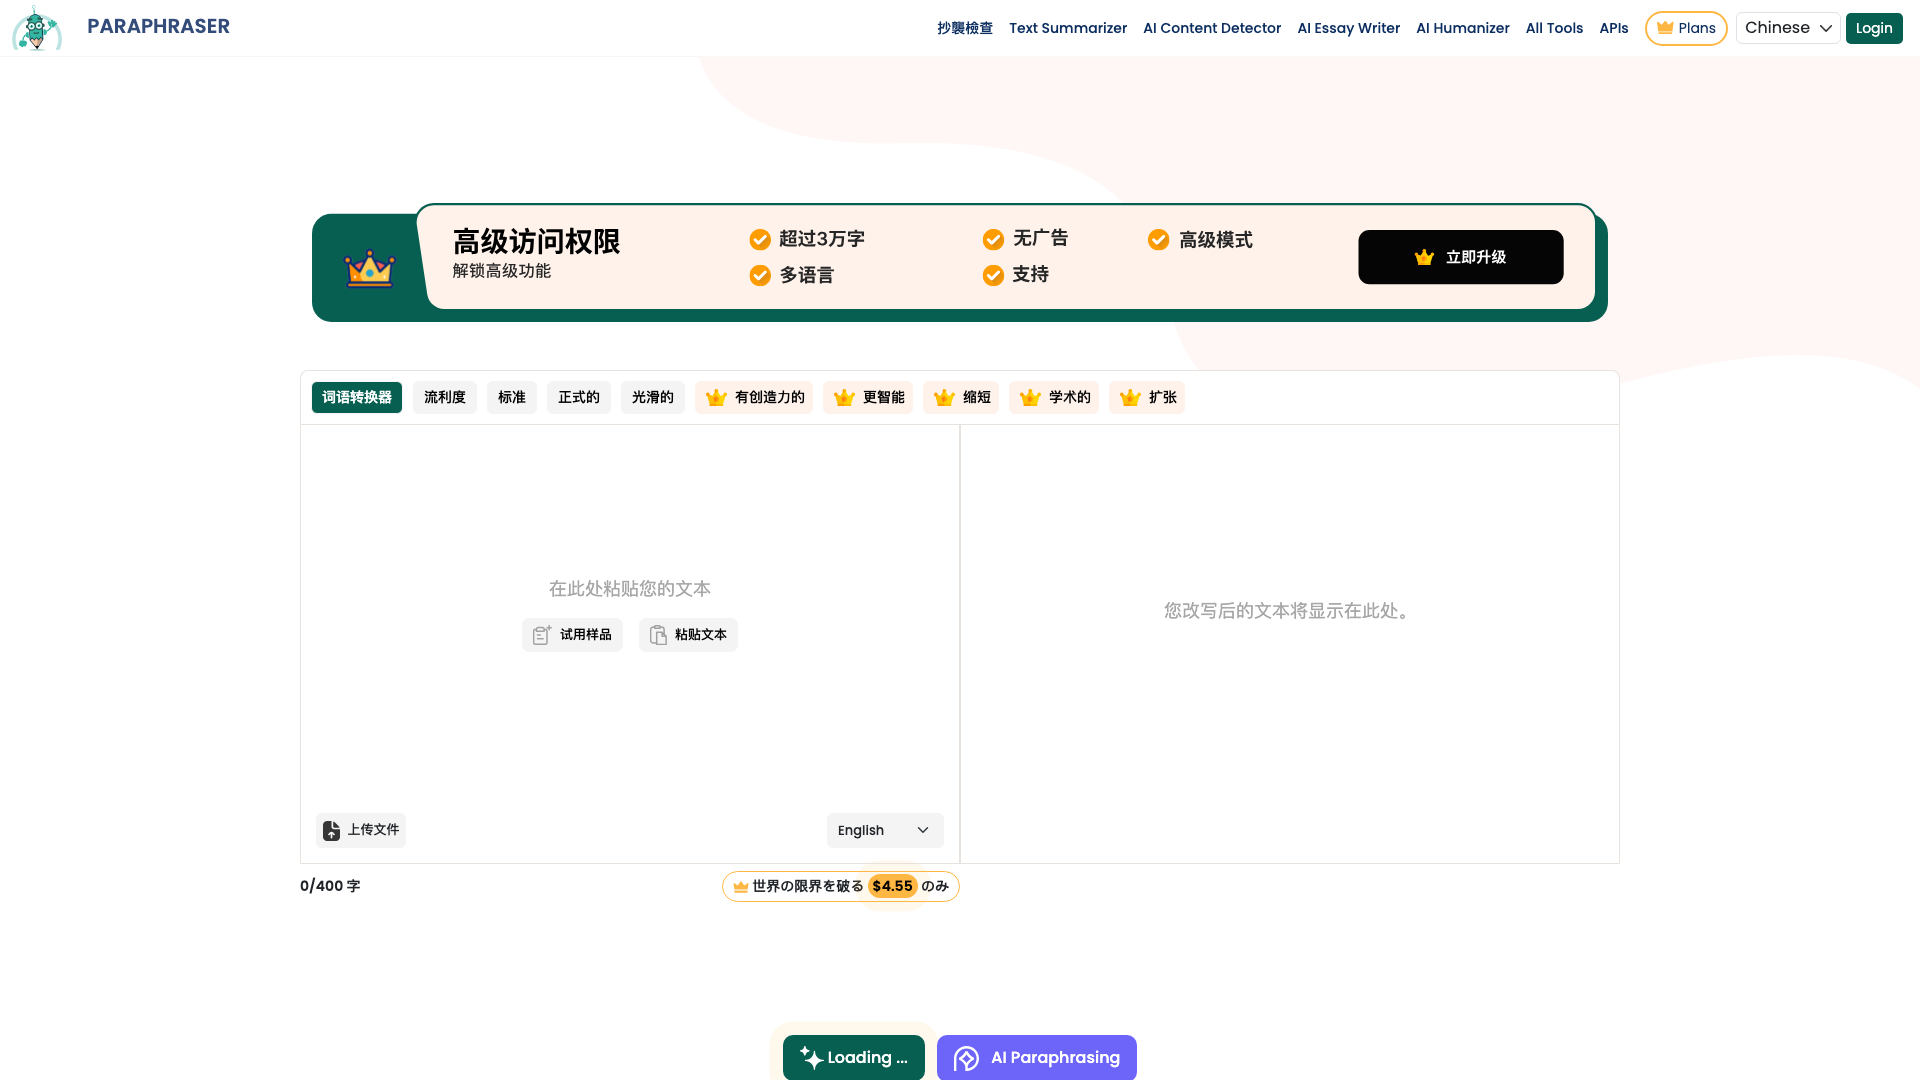The width and height of the screenshot is (1920, 1080).
Task: Click the crown icon on Plans button
Action: click(1665, 28)
